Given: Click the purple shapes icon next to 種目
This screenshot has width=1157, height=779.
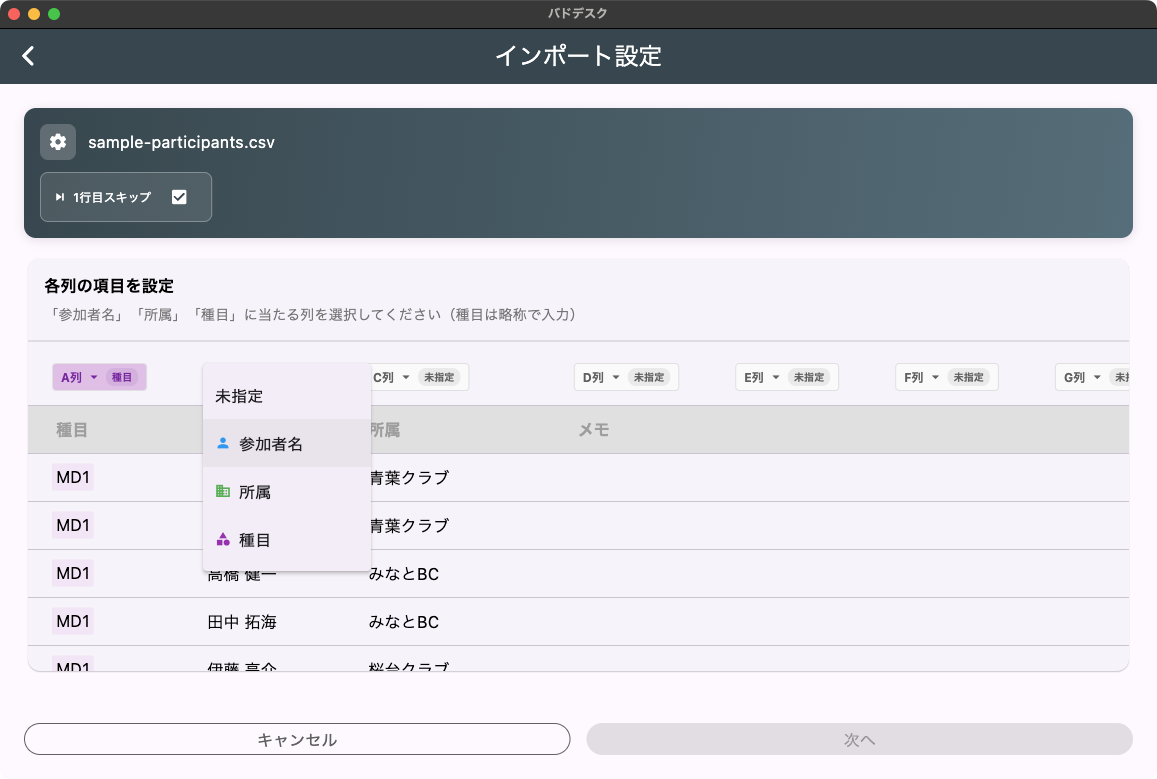Looking at the screenshot, I should point(223,539).
